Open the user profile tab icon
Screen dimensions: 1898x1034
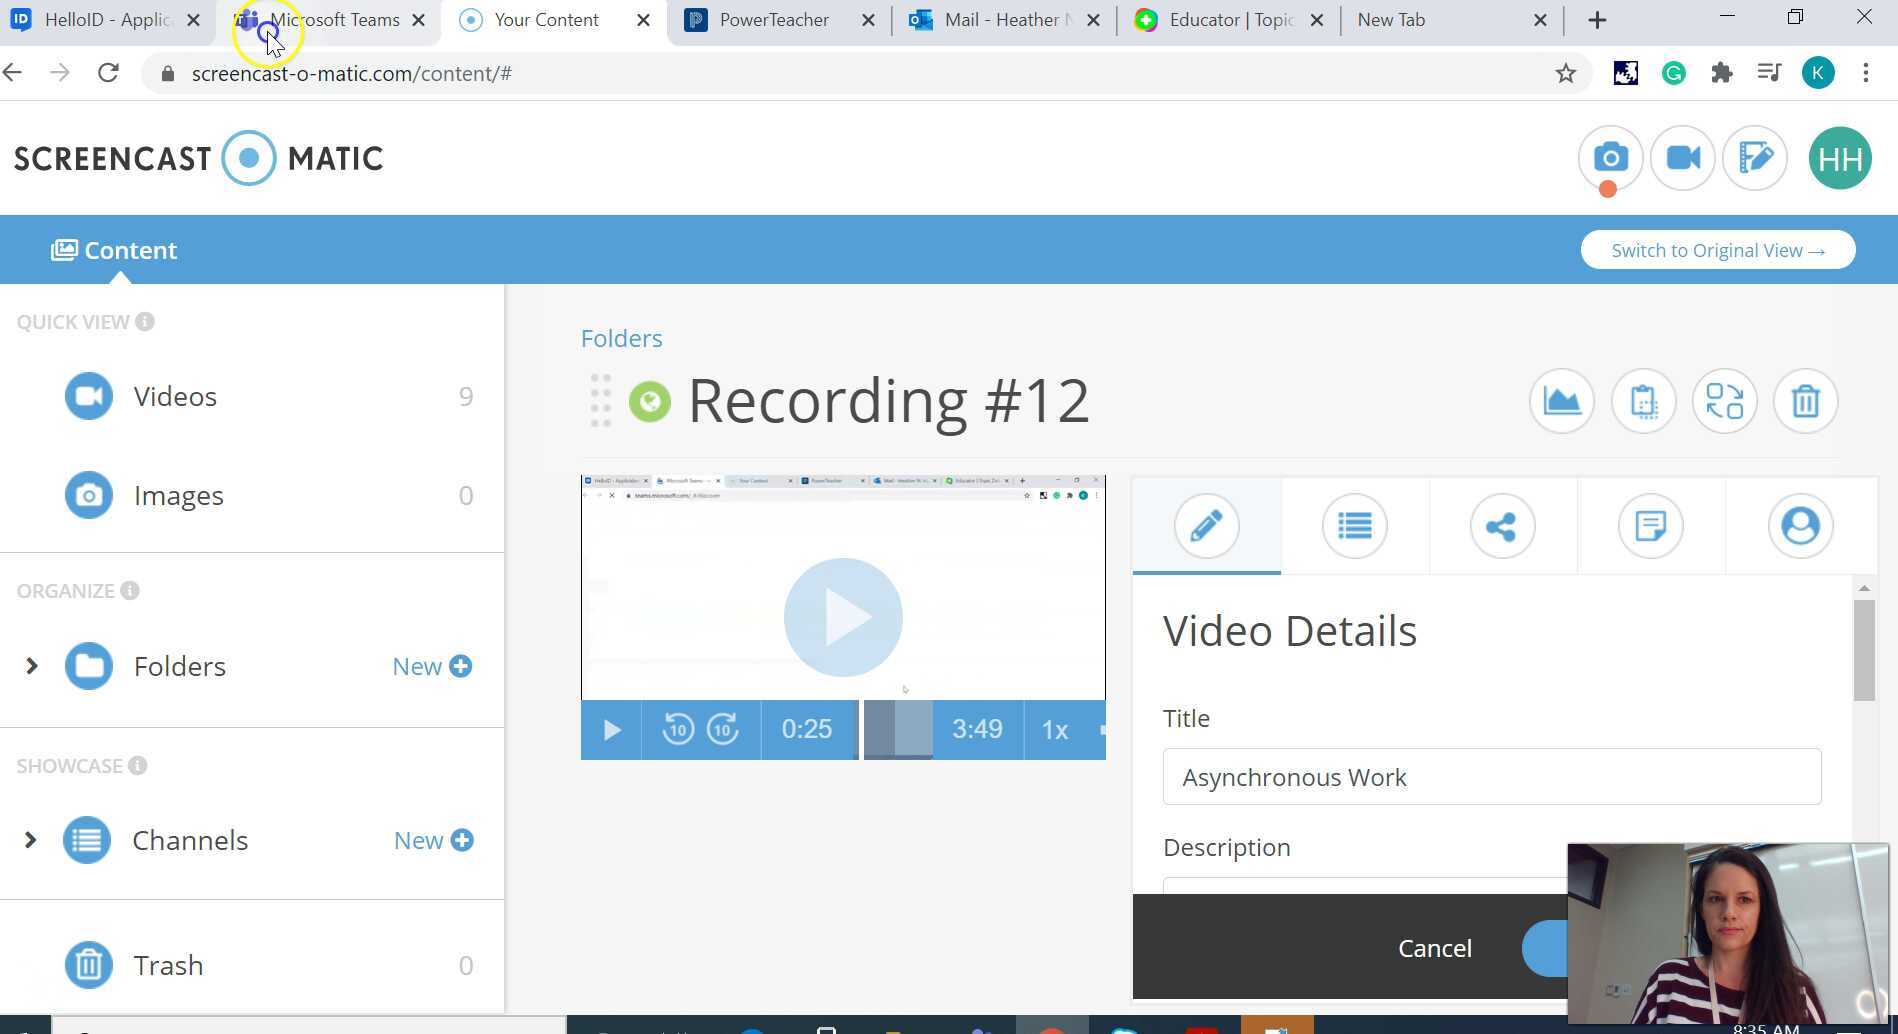1799,526
